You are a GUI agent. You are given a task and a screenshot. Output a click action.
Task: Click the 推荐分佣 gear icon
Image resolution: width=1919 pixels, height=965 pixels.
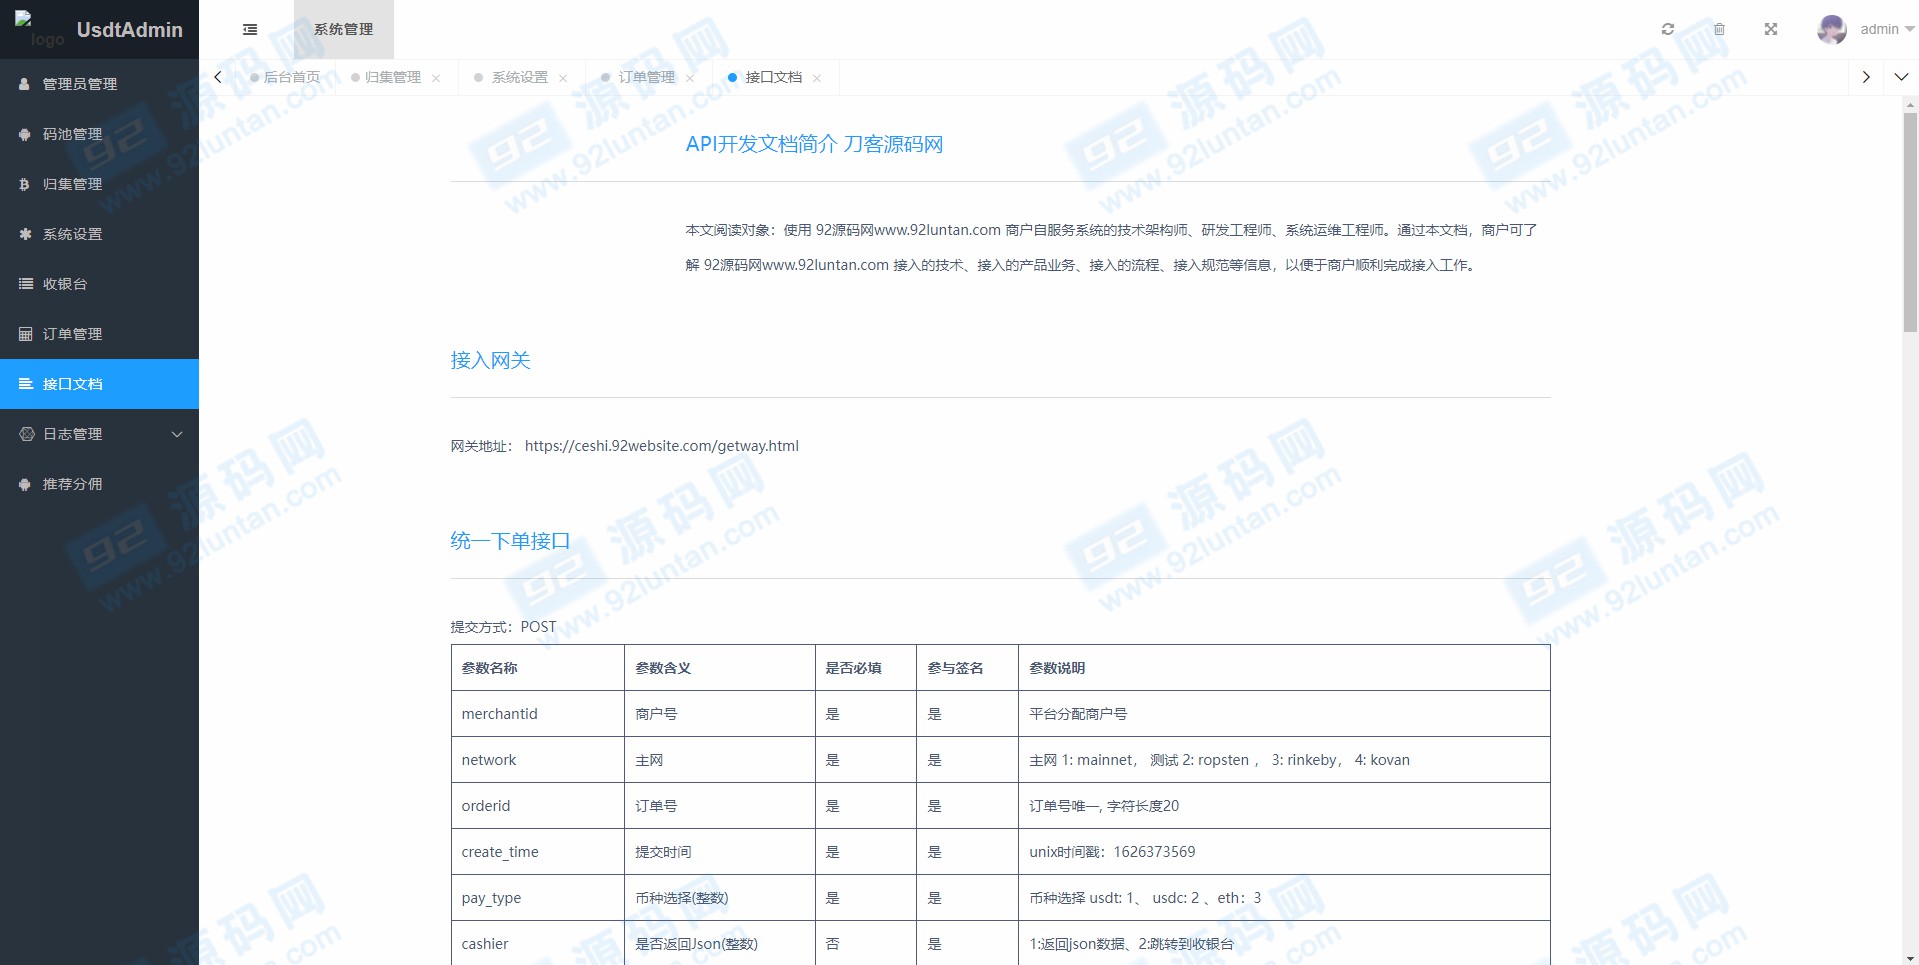pyautogui.click(x=25, y=484)
